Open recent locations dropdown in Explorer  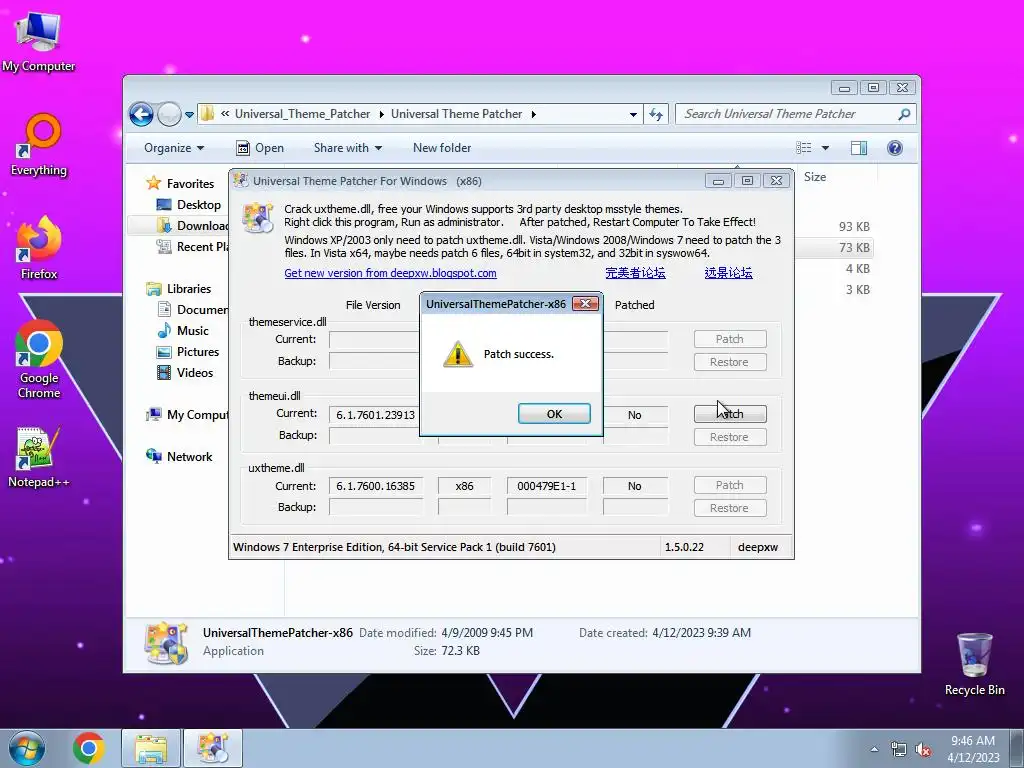pyautogui.click(x=189, y=114)
